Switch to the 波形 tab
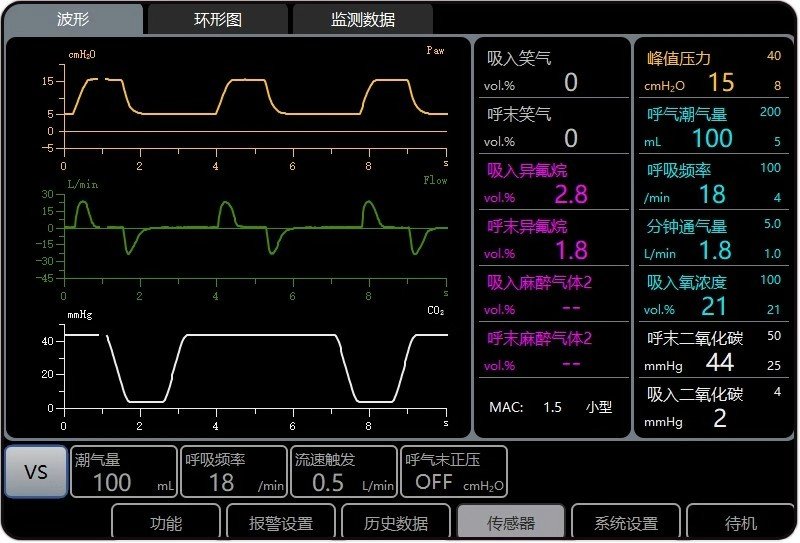The height and width of the screenshot is (543, 800). 75,19
